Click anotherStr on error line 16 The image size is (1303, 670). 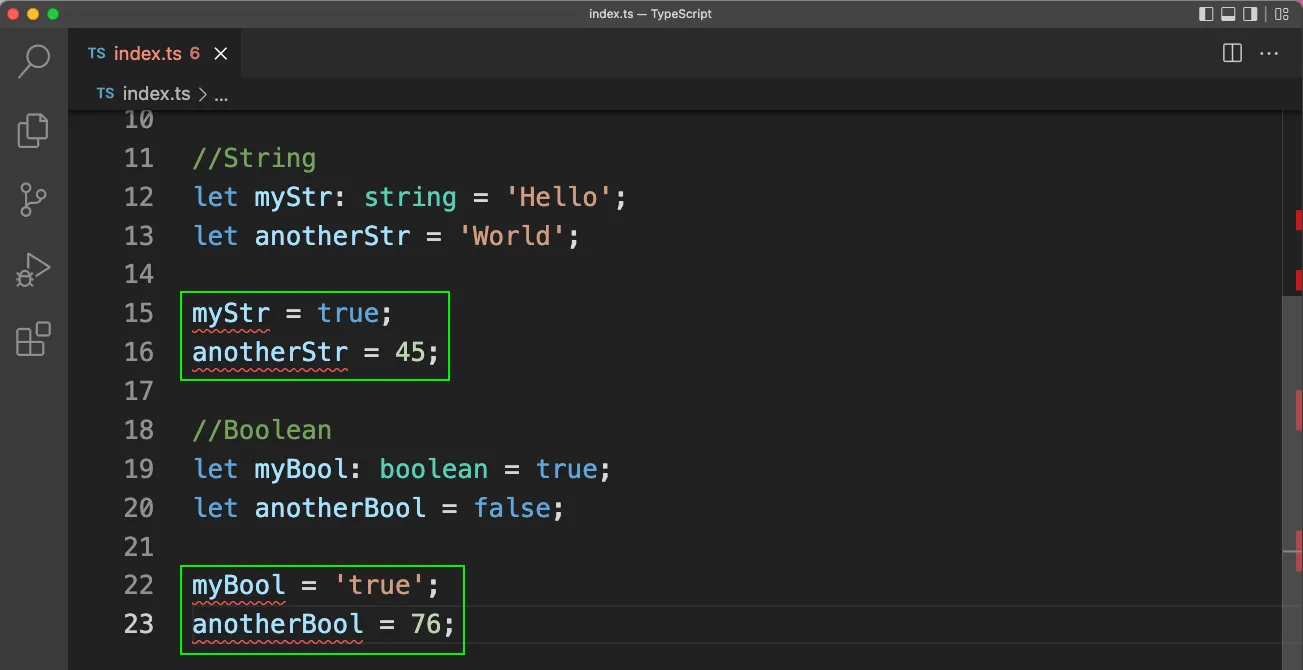(270, 352)
